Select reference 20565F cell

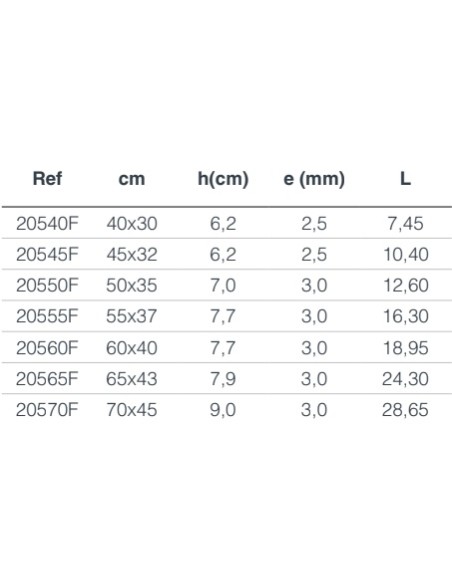[x=47, y=379]
